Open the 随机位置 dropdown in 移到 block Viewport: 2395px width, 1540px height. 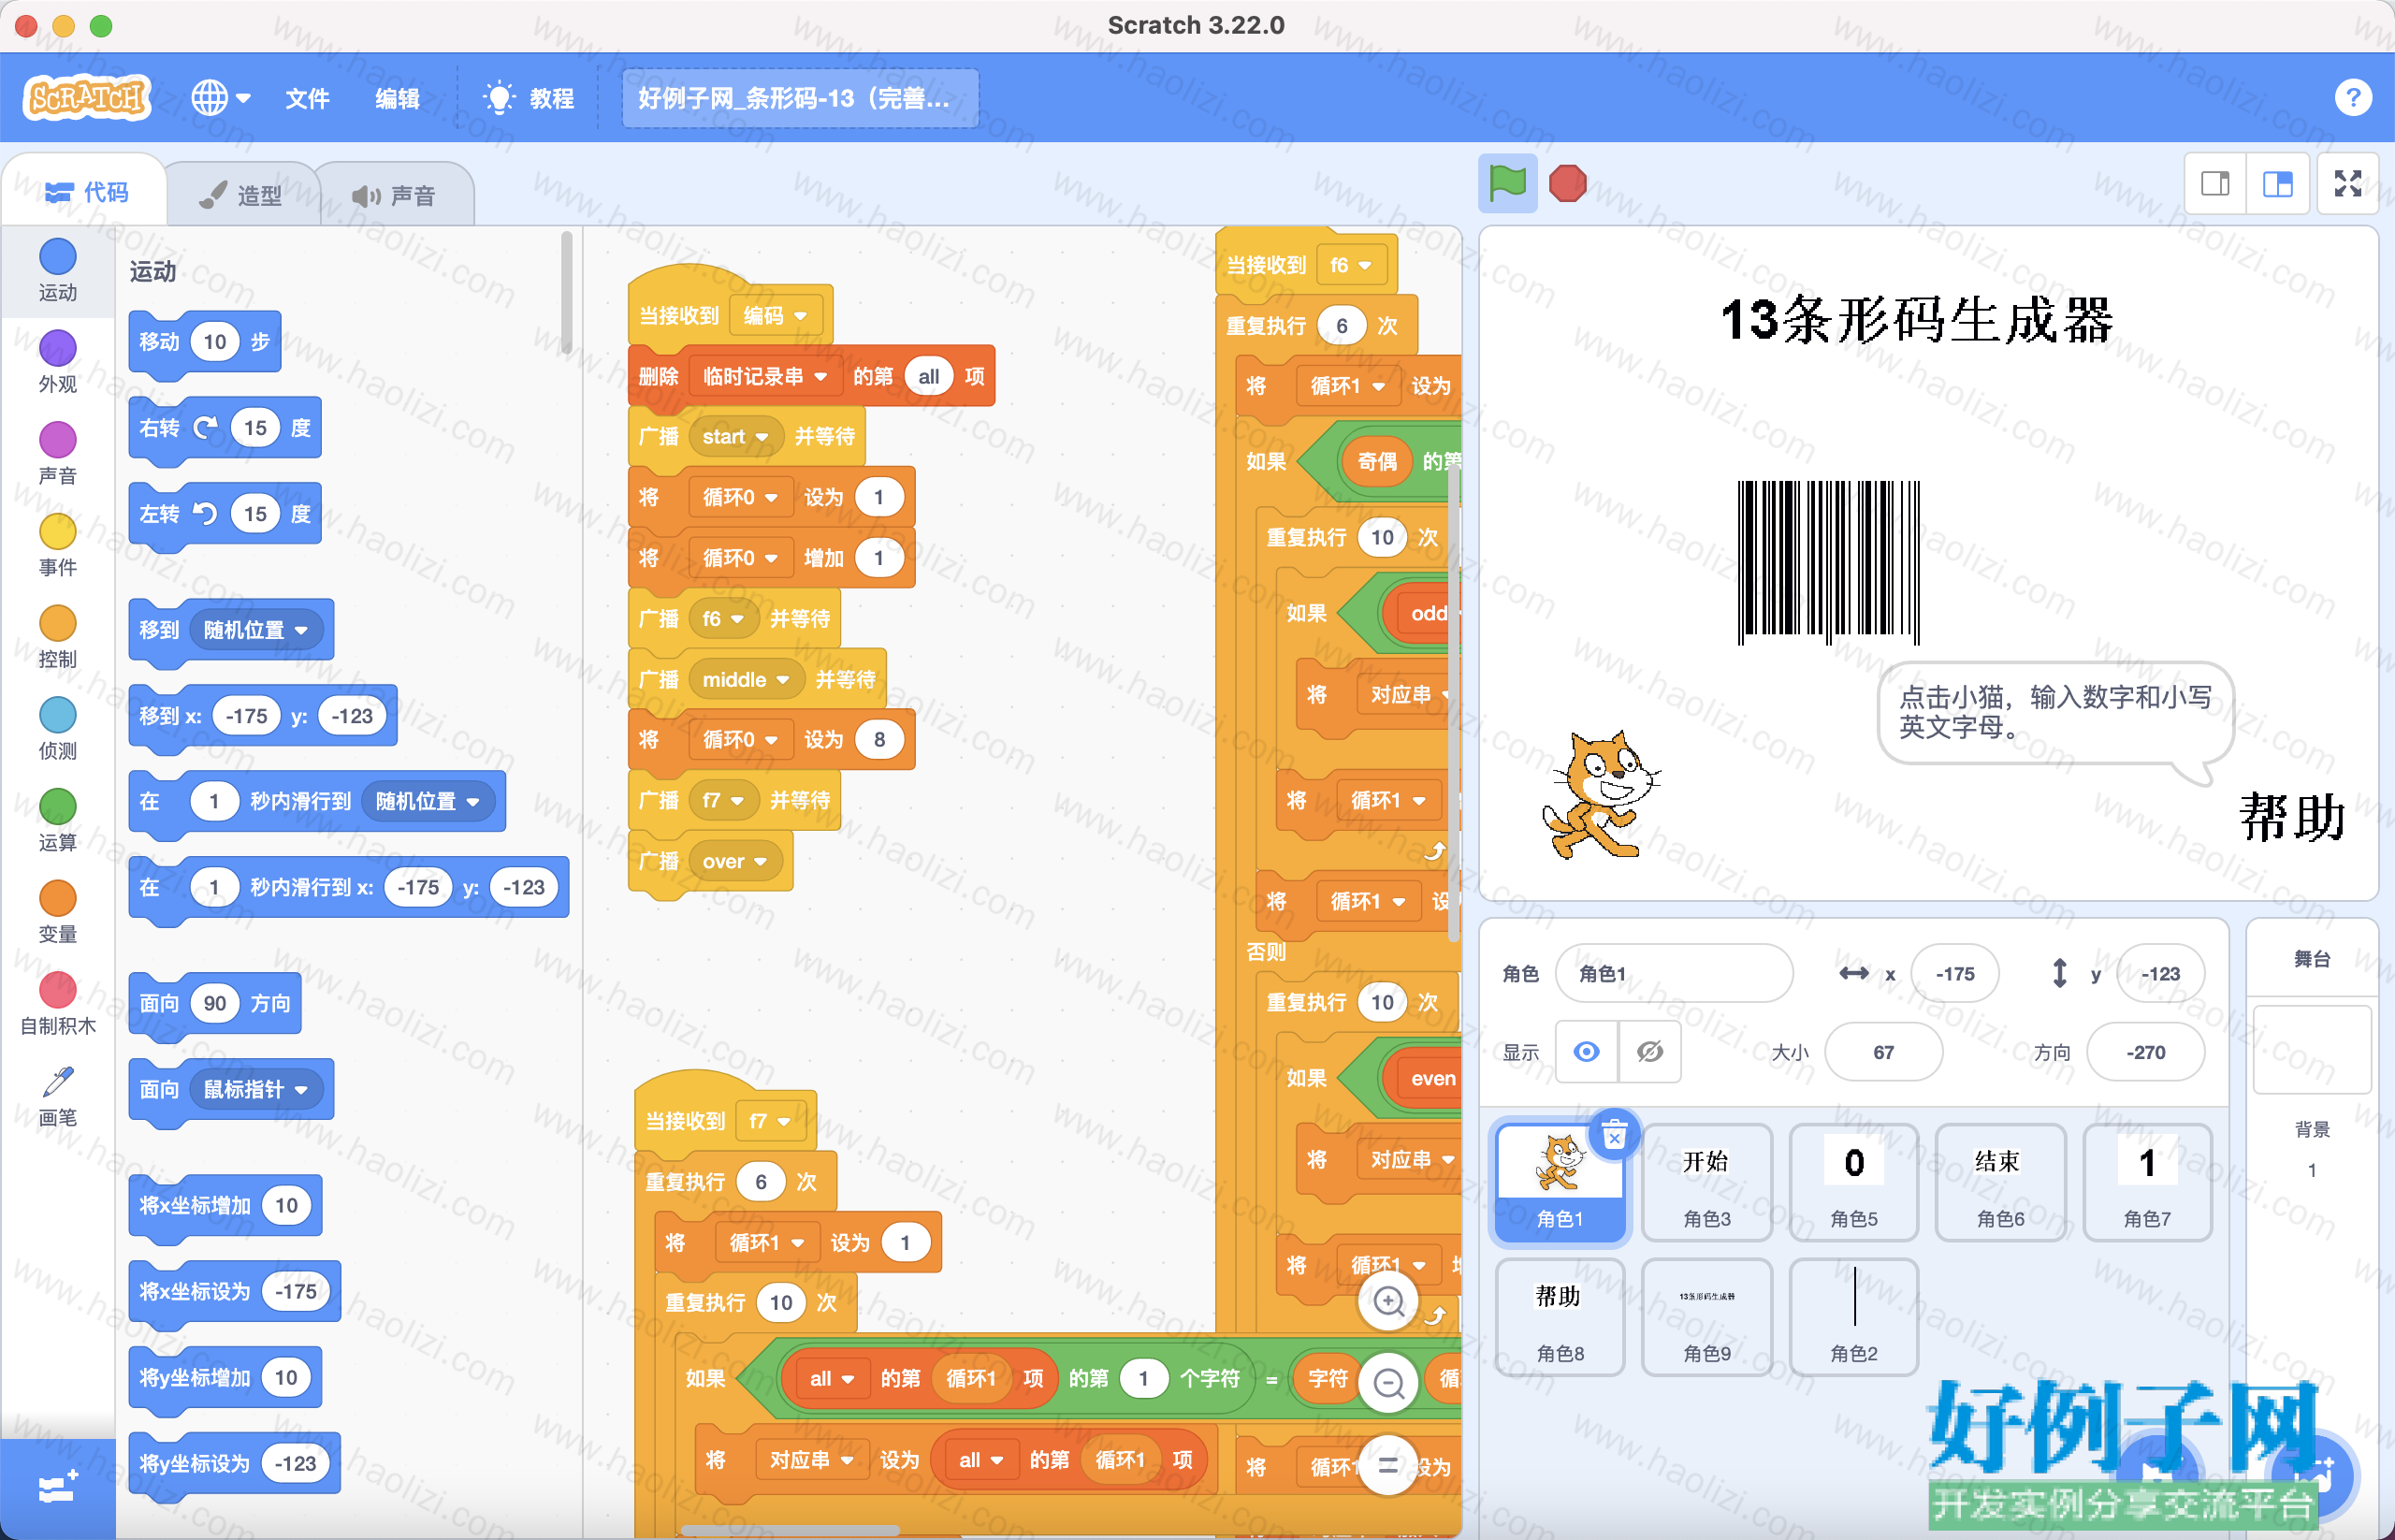(x=256, y=630)
